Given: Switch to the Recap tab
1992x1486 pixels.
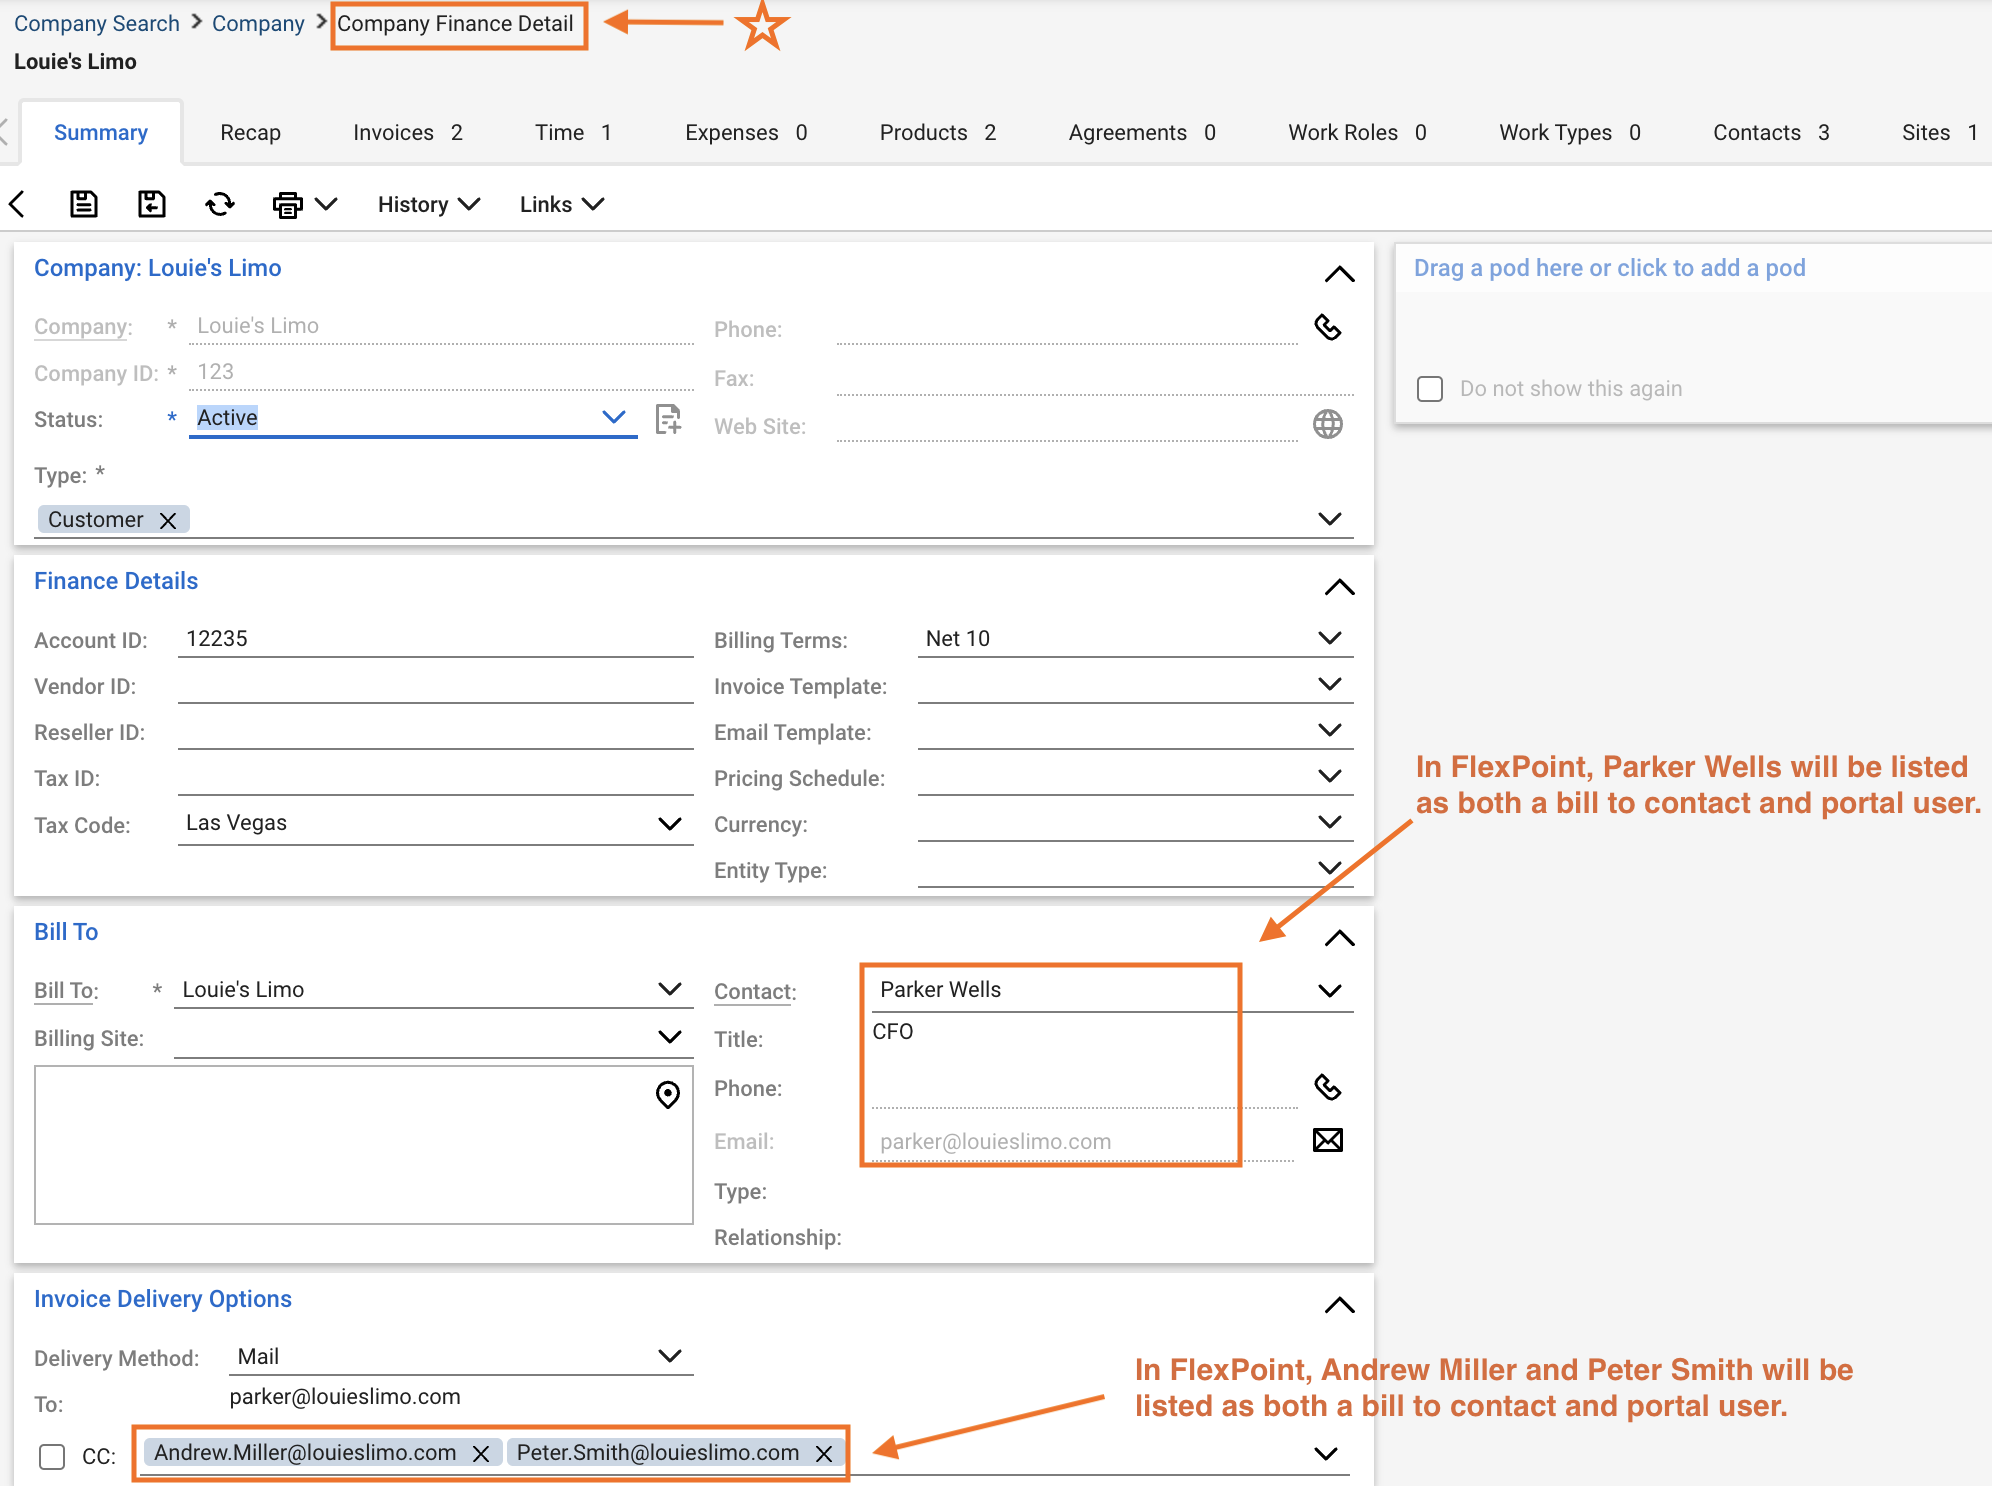Looking at the screenshot, I should [250, 132].
